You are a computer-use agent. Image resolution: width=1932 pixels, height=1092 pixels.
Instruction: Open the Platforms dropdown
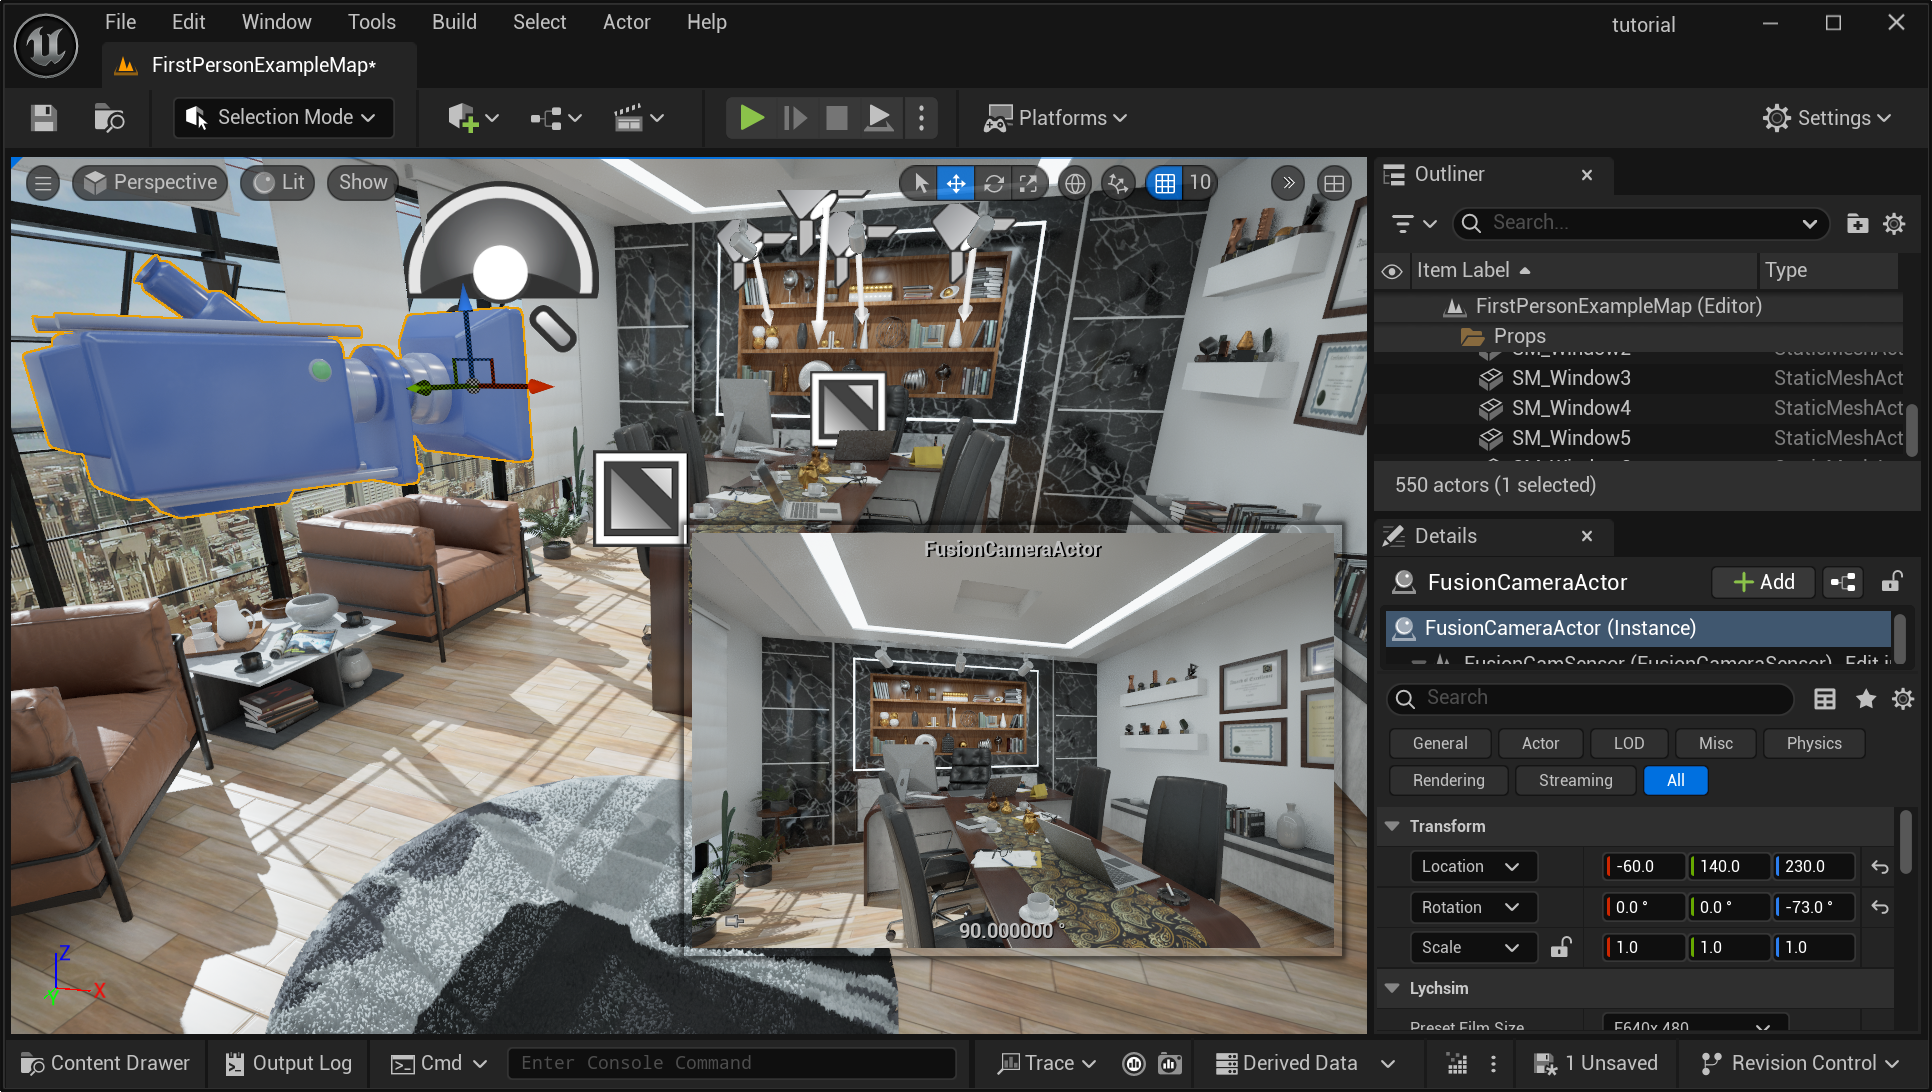coord(1056,118)
